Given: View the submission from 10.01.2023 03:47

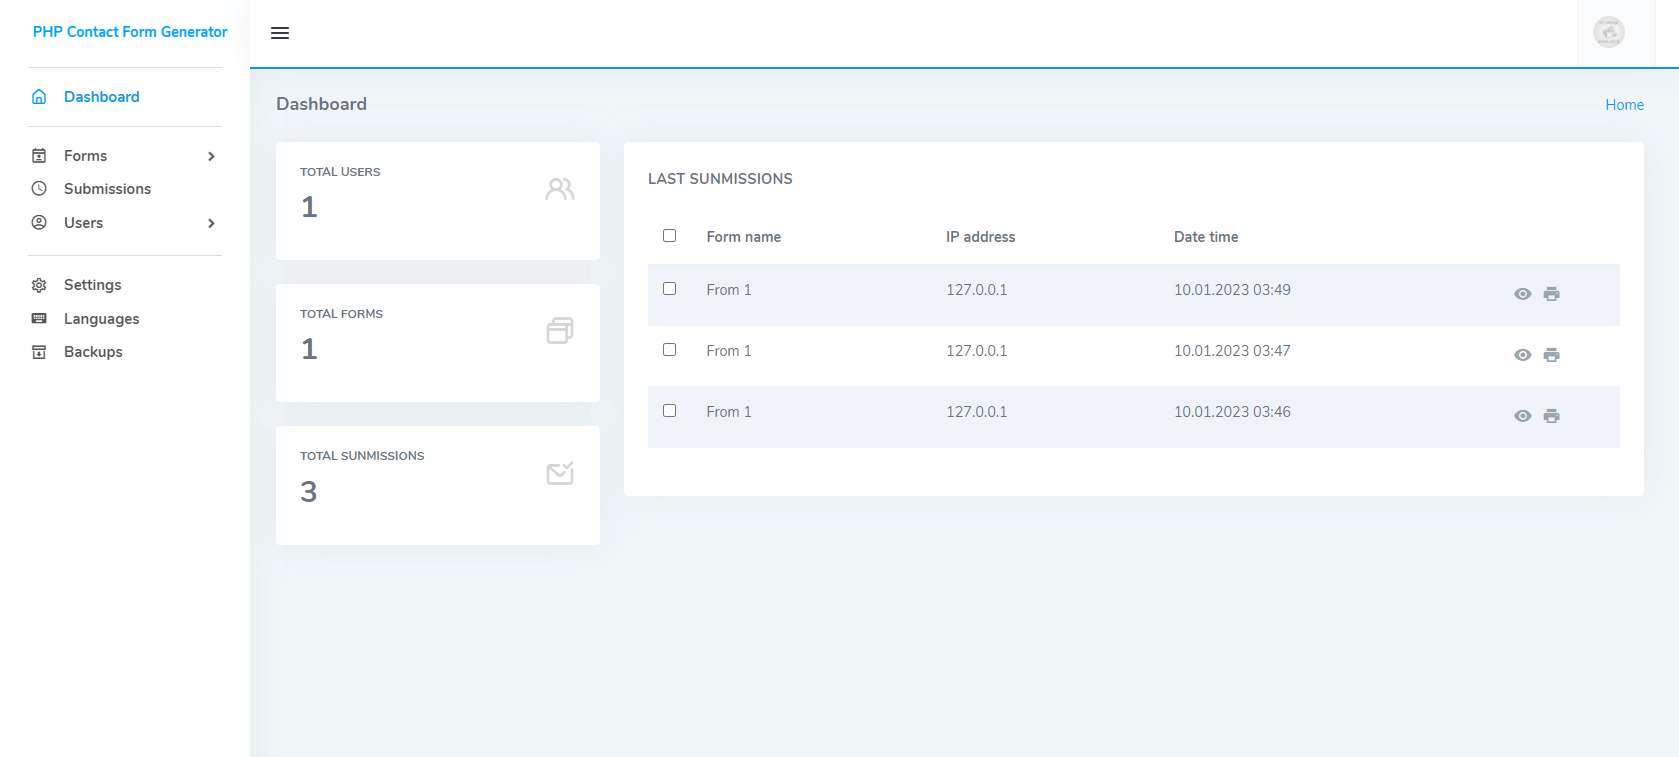Looking at the screenshot, I should point(1522,355).
